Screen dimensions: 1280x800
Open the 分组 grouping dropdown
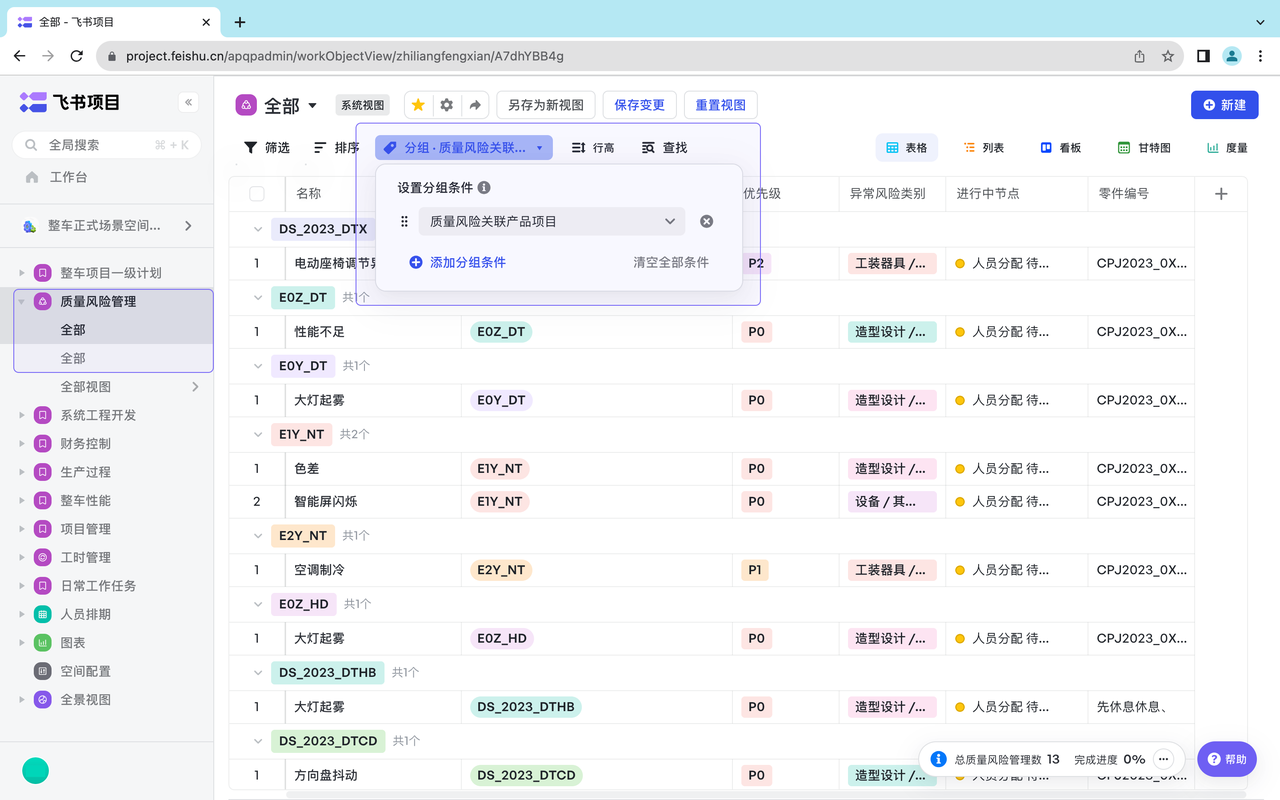464,148
